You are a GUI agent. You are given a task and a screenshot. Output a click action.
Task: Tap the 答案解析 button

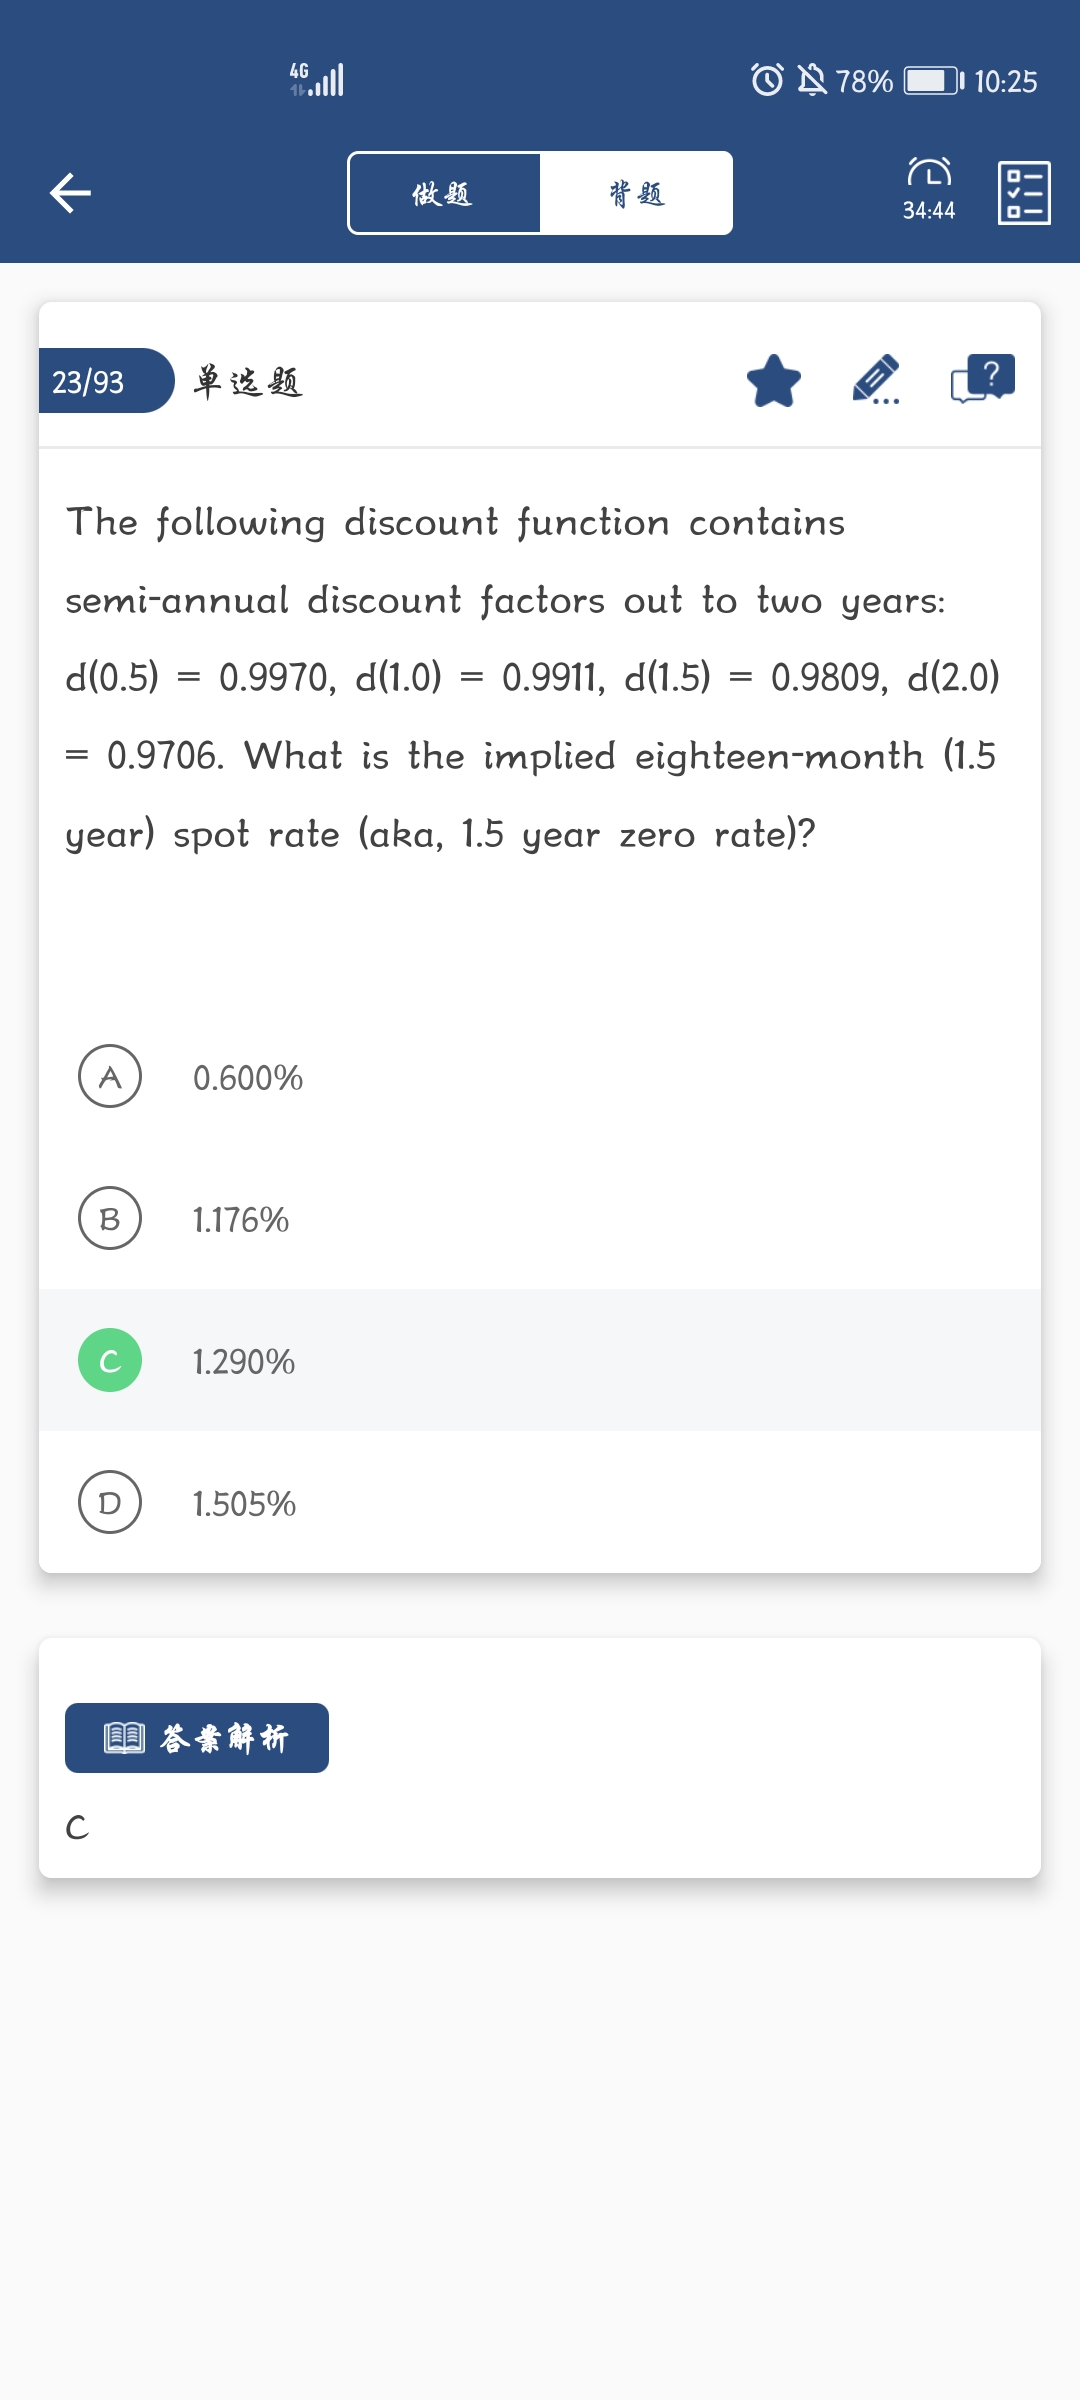pyautogui.click(x=197, y=1738)
